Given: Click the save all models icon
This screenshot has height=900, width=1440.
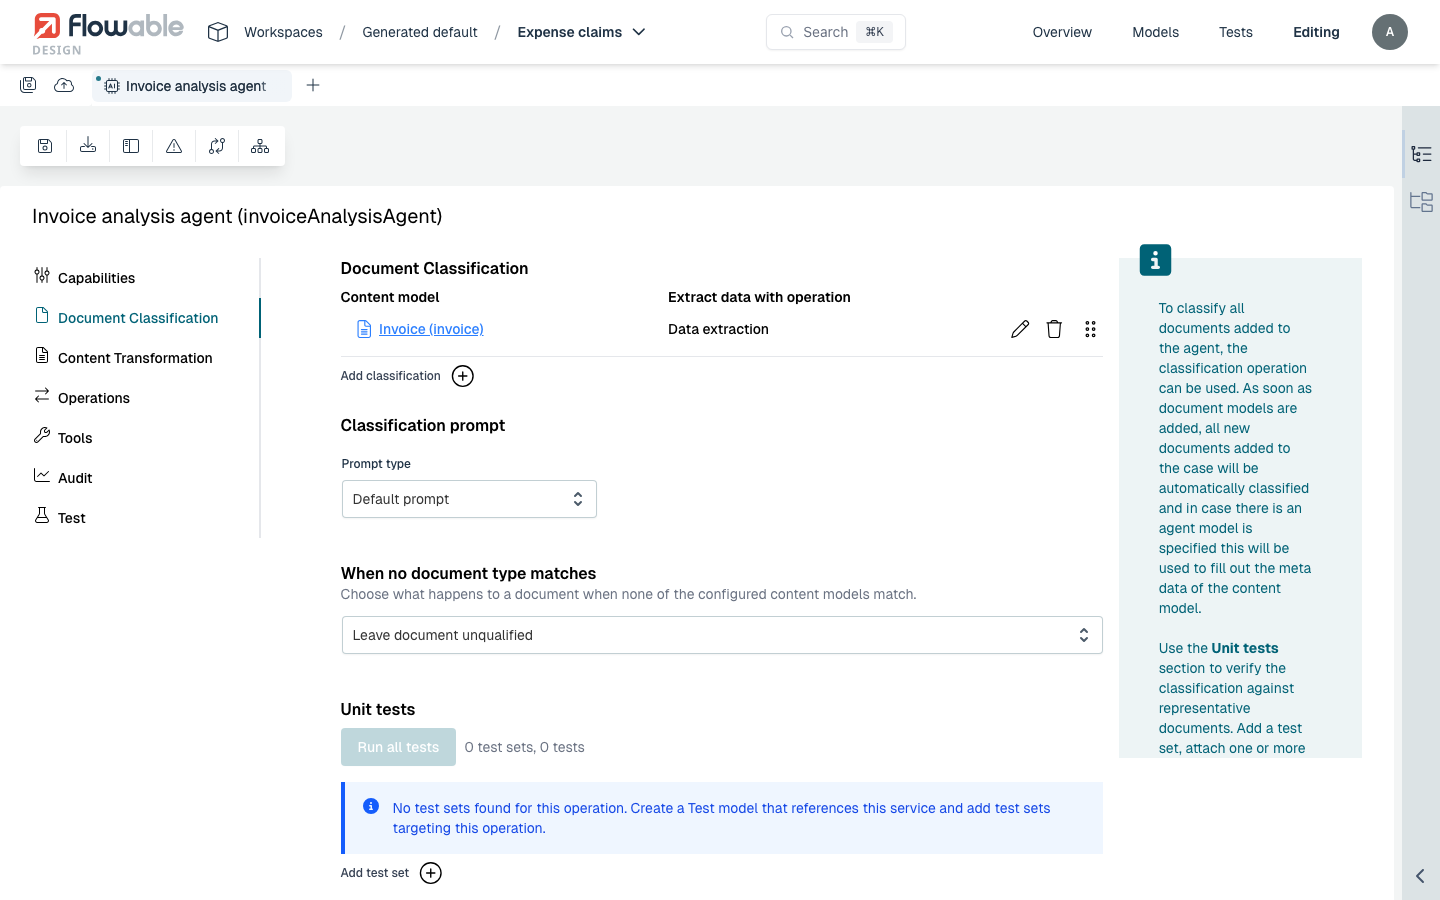Looking at the screenshot, I should point(28,85).
